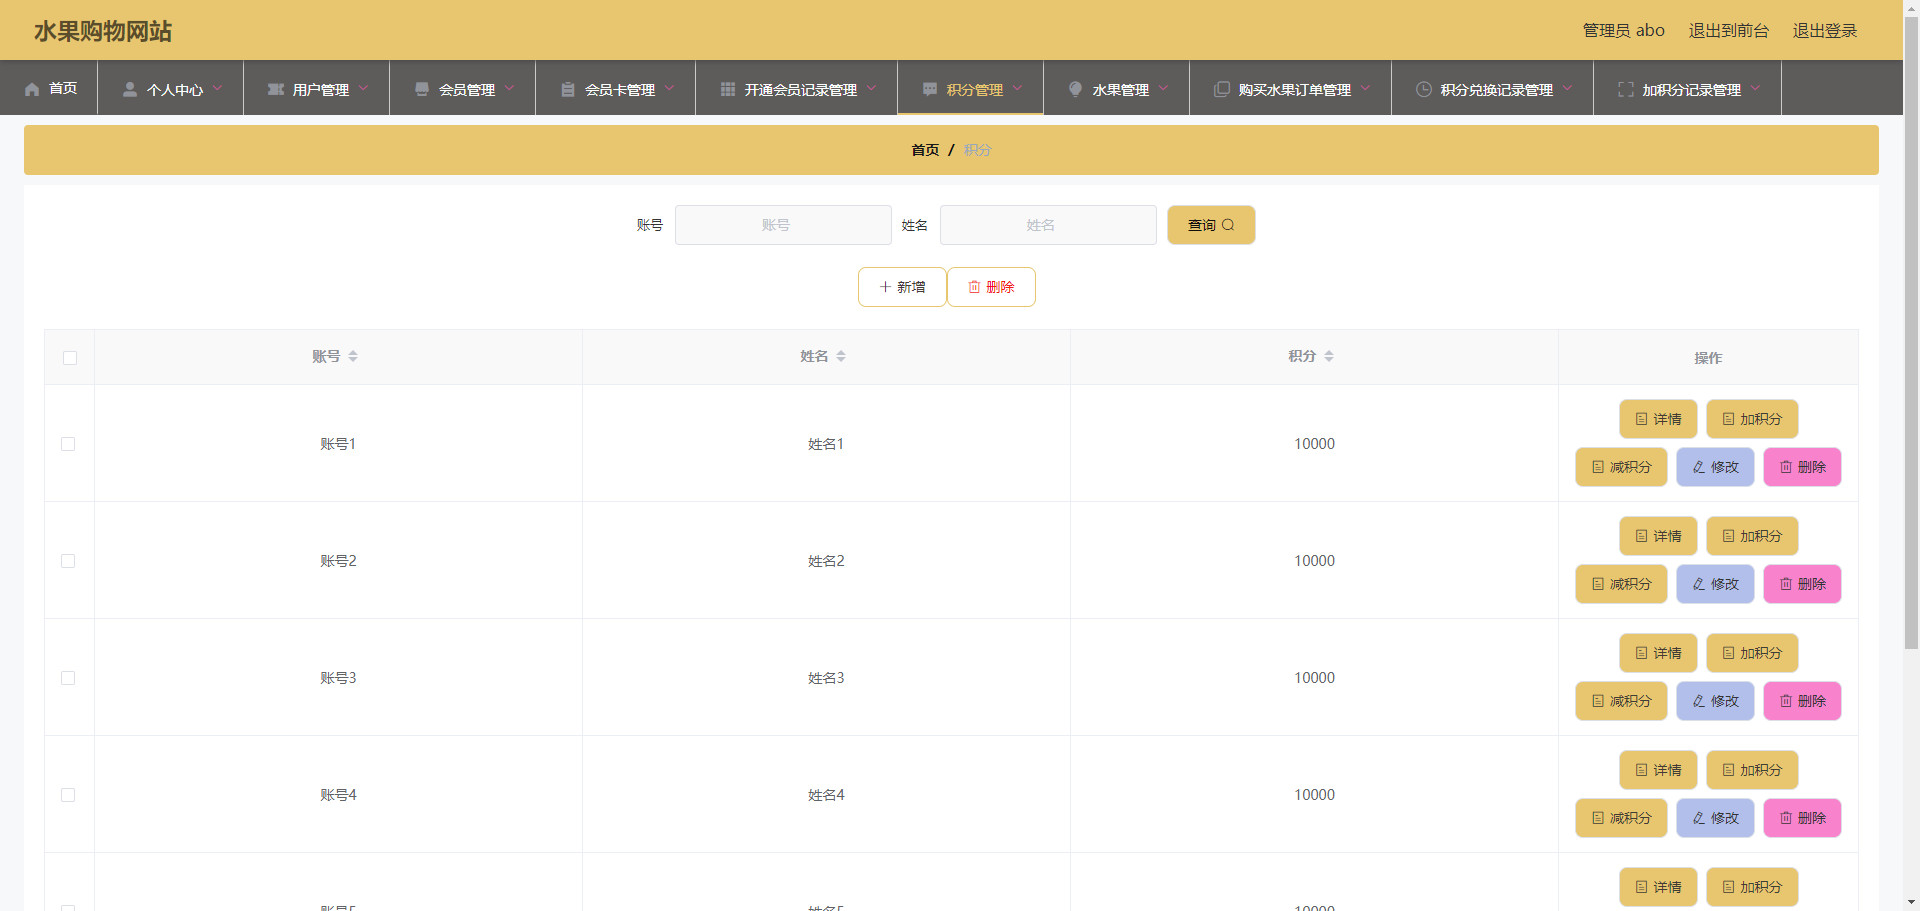
Task: Open the 加积分记录管理 menu
Action: tap(1687, 88)
